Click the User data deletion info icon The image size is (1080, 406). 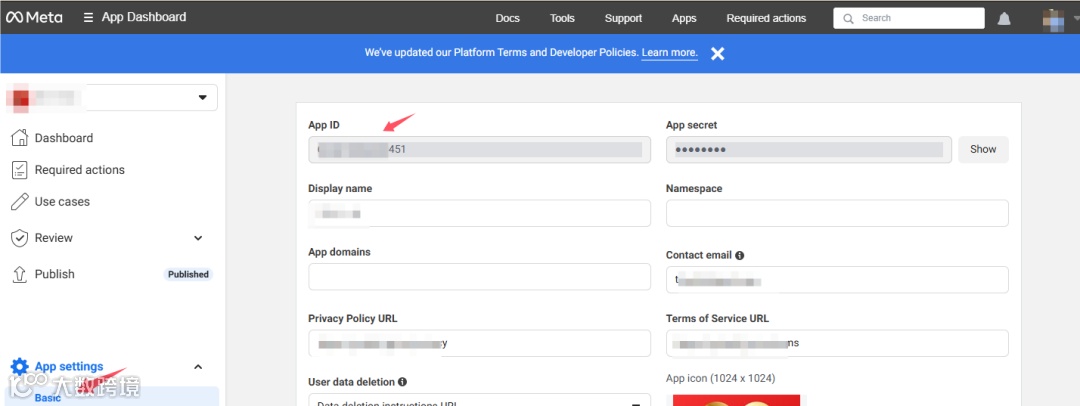[x=402, y=382]
